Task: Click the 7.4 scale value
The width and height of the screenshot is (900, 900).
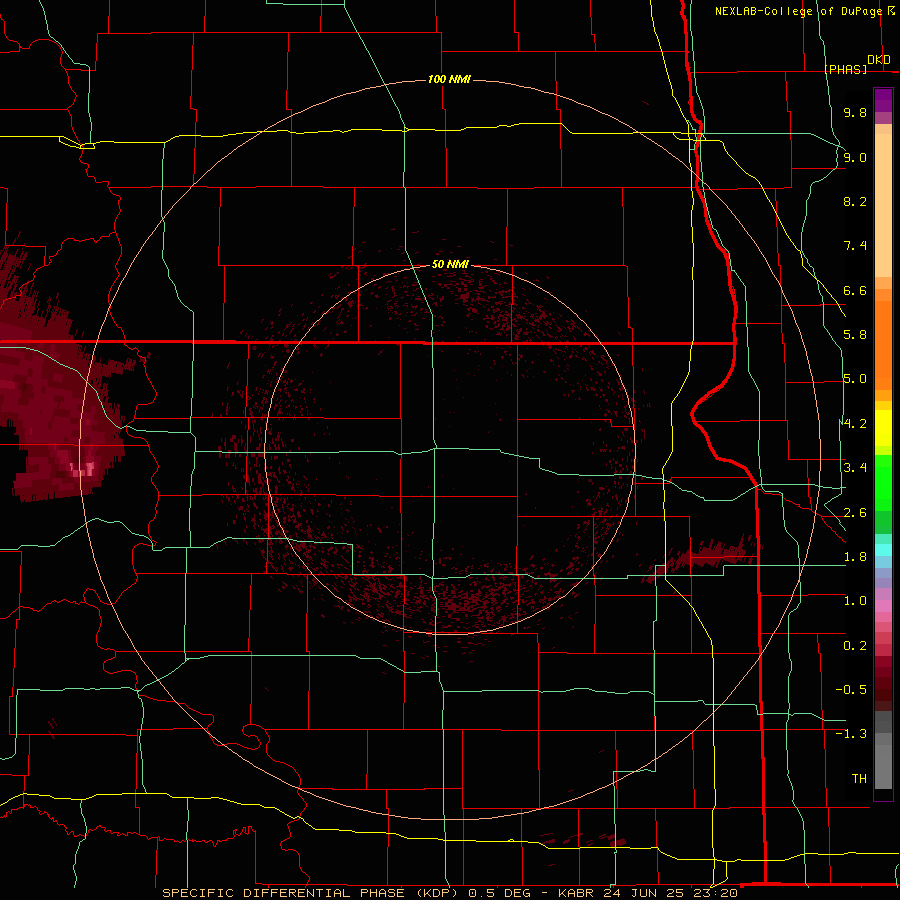Action: (855, 246)
